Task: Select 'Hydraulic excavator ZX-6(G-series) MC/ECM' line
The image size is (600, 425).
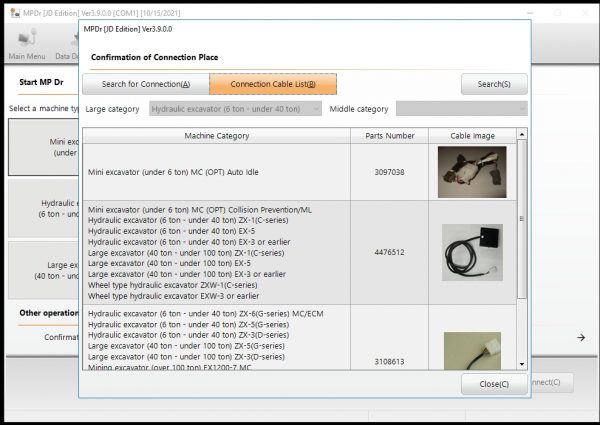Action: [205, 314]
